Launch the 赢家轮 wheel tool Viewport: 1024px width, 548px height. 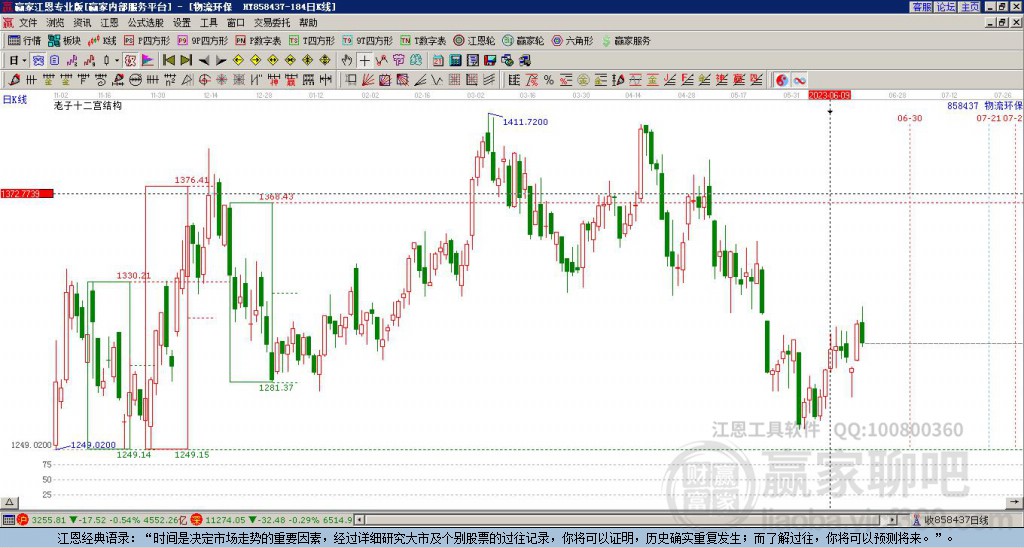pyautogui.click(x=523, y=40)
